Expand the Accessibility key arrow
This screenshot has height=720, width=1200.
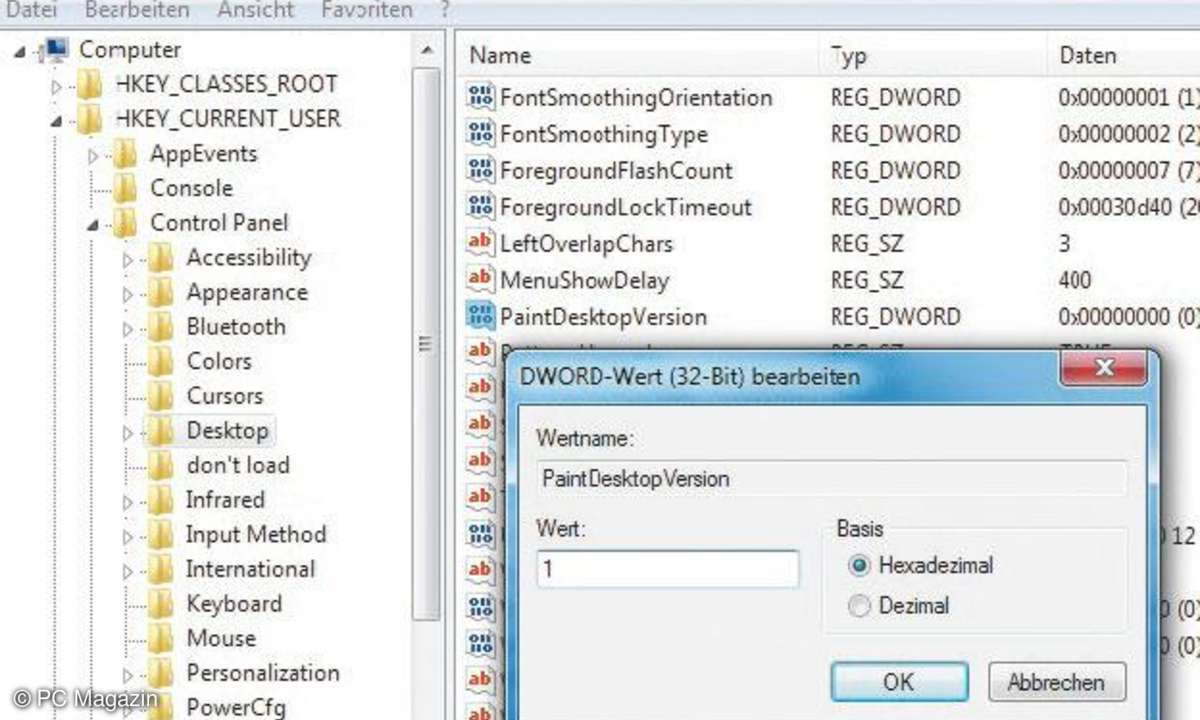(128, 260)
